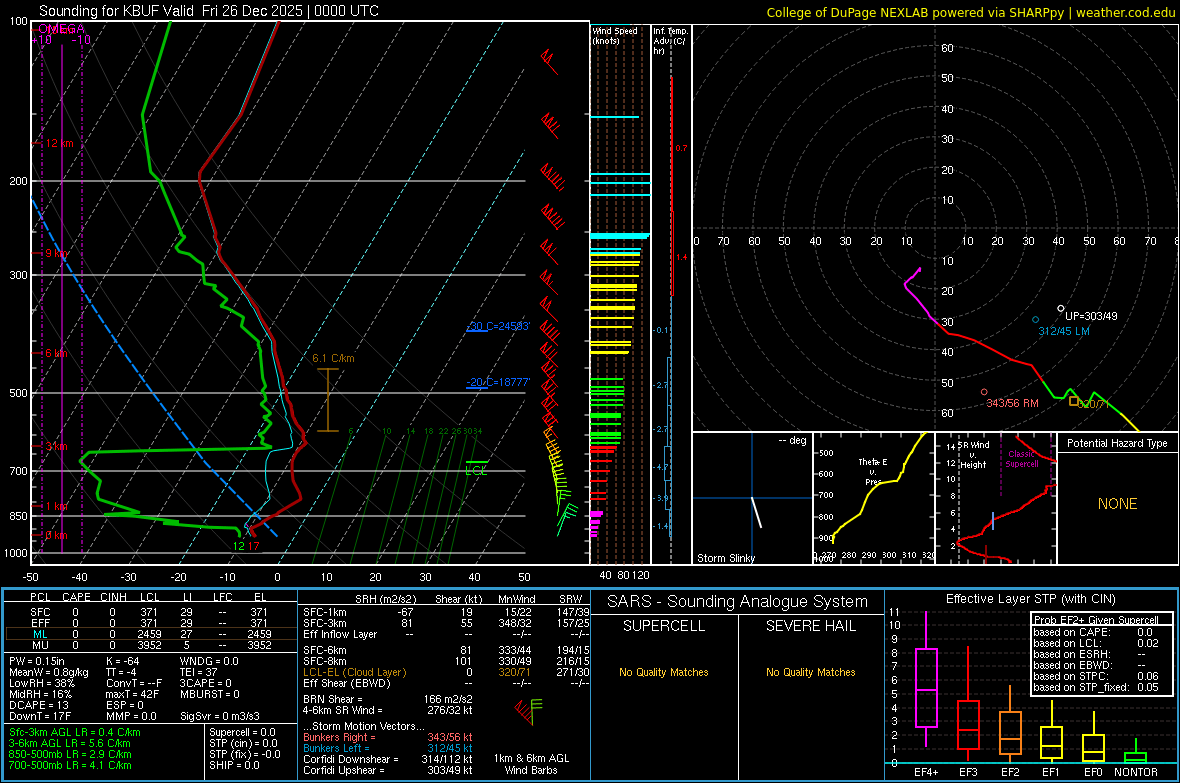The image size is (1180, 783).
Task: Click the SARS Sounding Analogue System header
Action: click(738, 602)
